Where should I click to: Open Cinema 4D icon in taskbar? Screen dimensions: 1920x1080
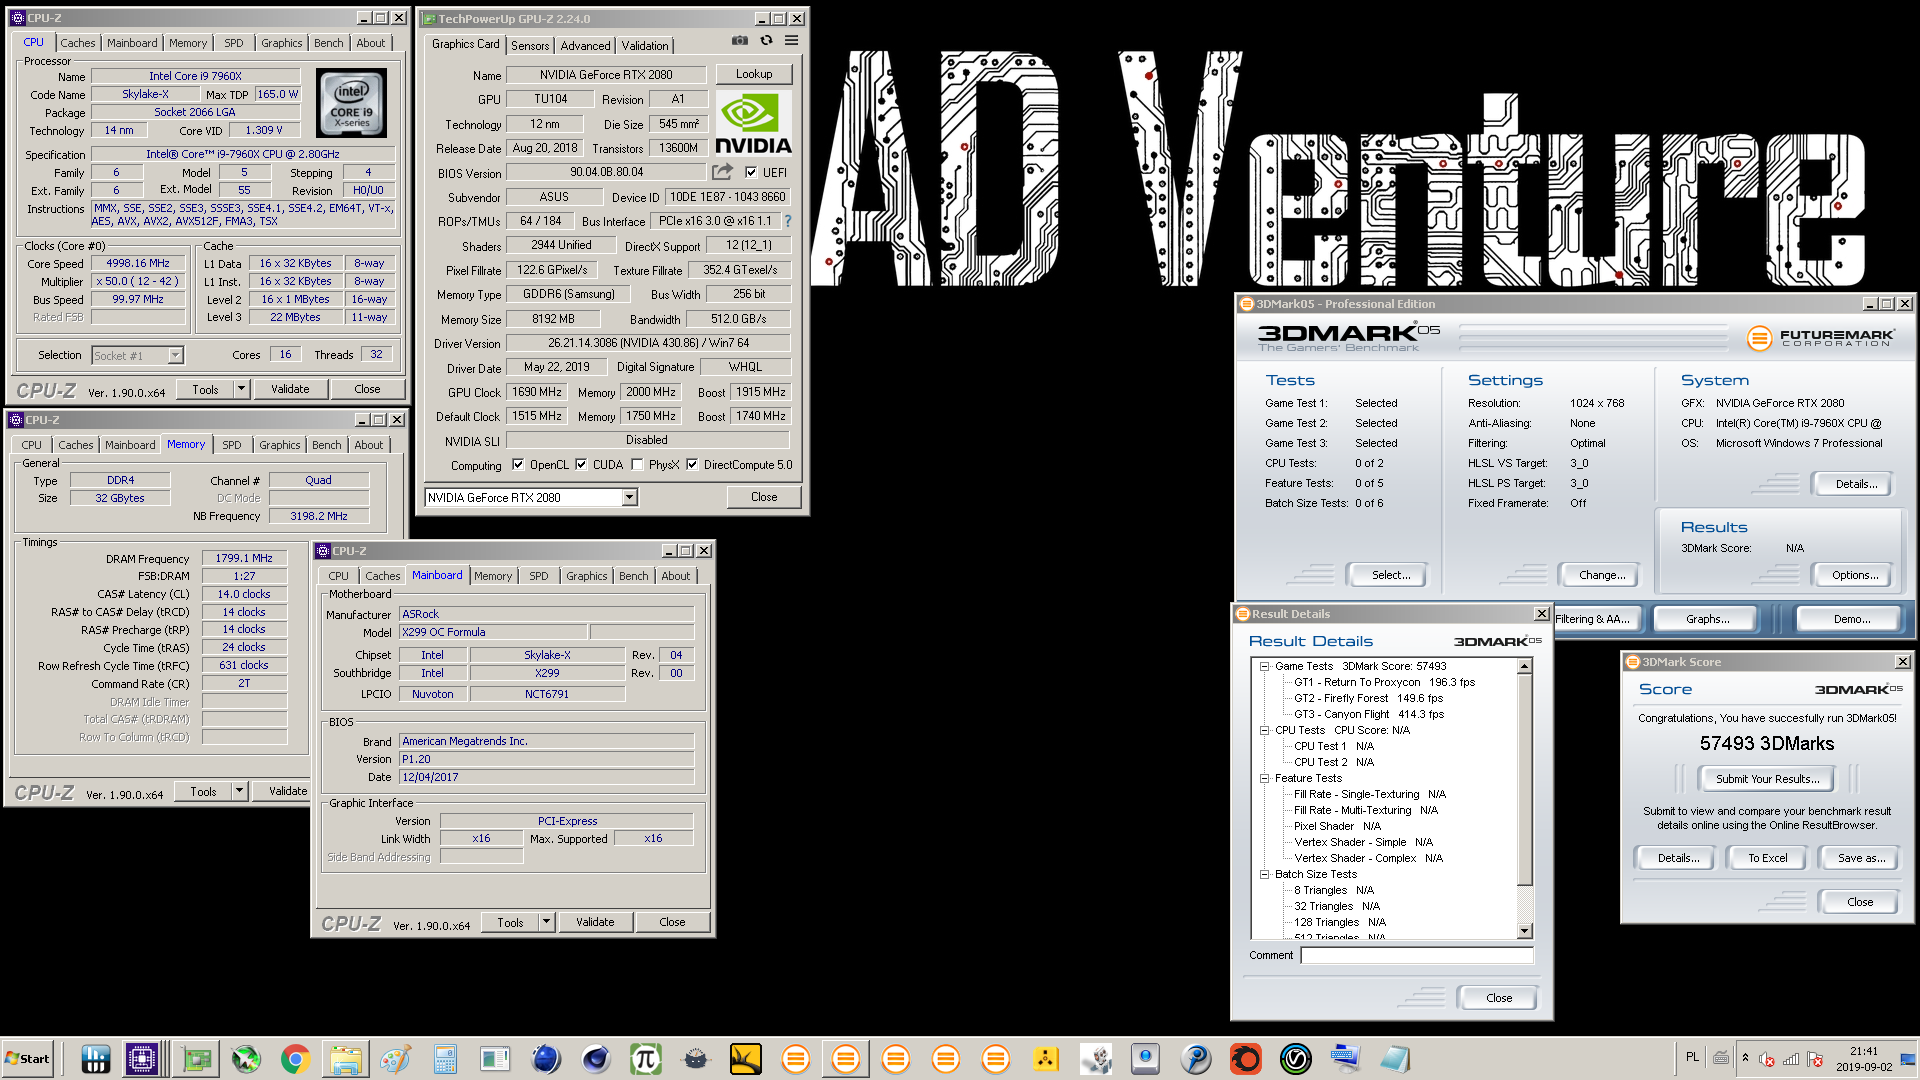coord(596,1058)
